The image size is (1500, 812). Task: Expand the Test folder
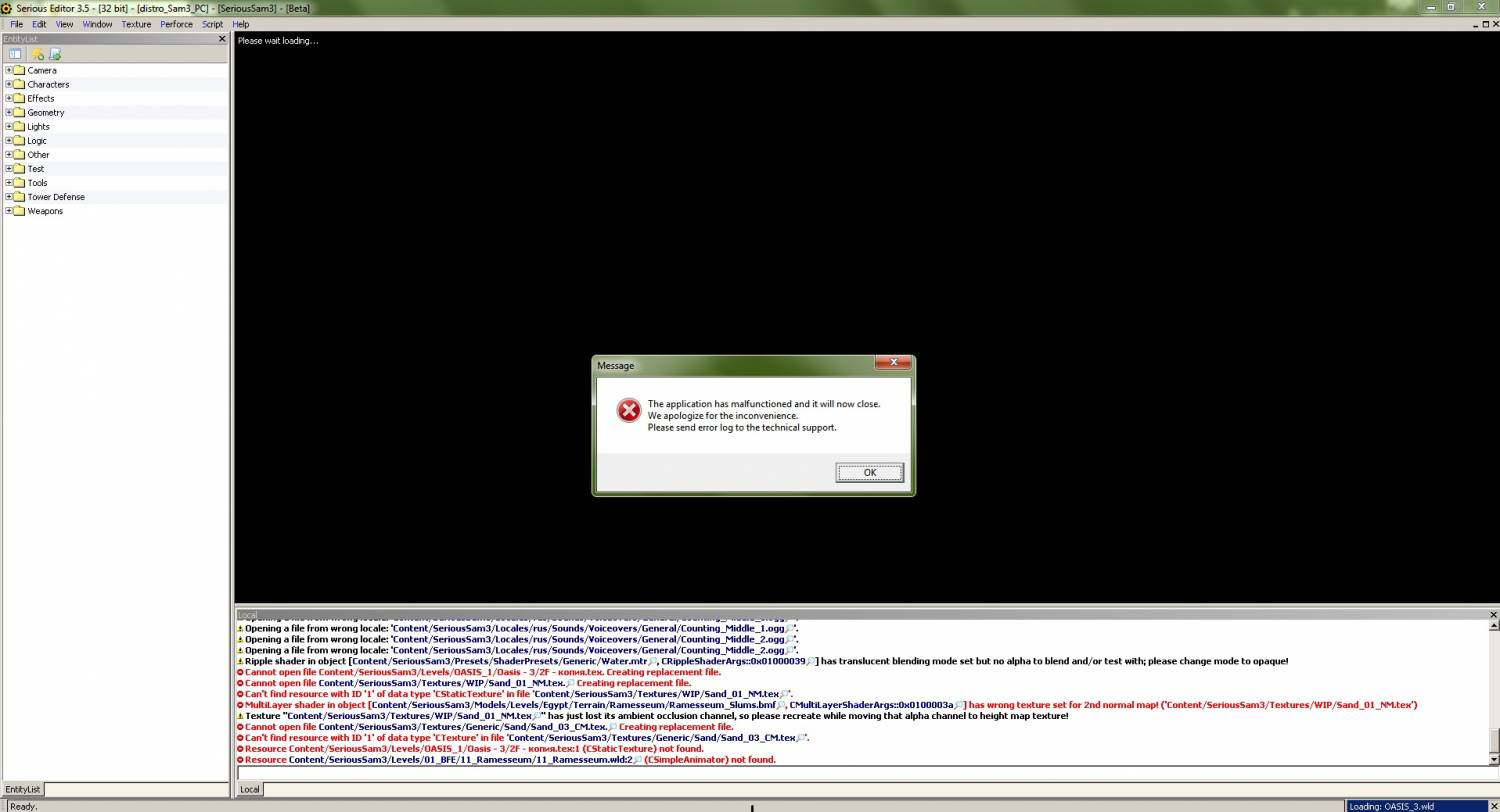click(x=9, y=168)
